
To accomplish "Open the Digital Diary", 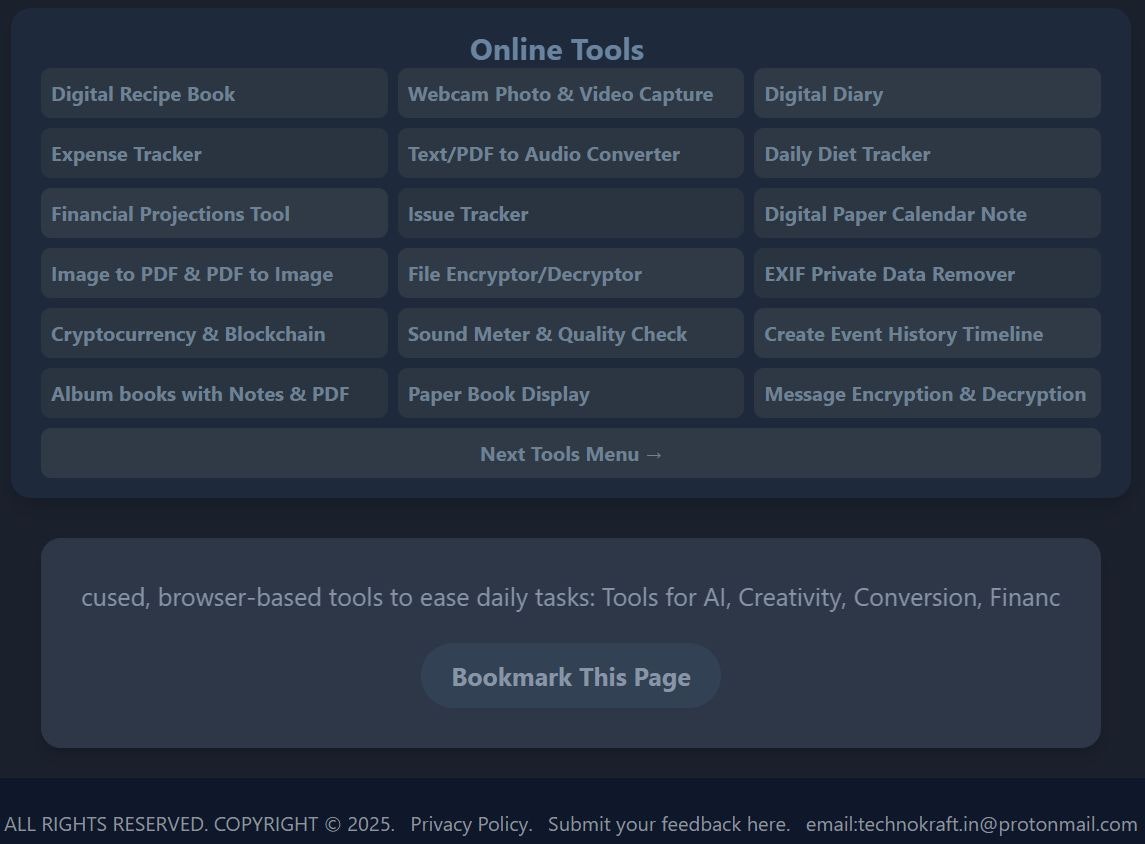I will coord(926,93).
